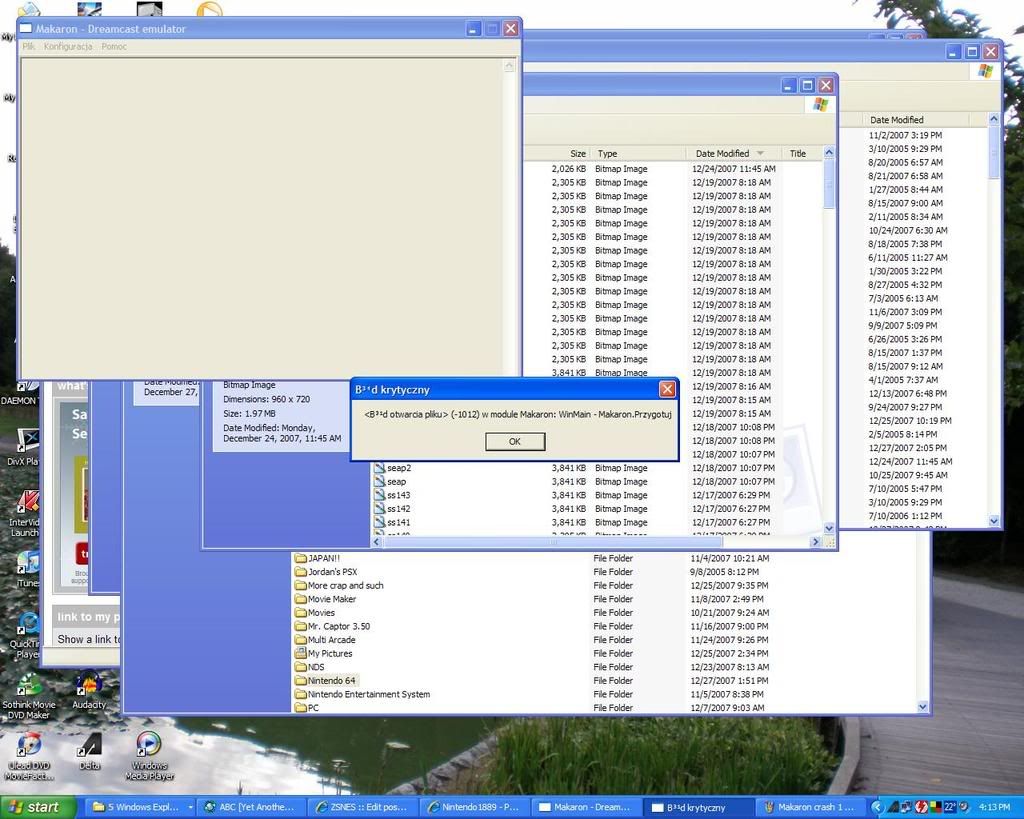
Task: Open the Plik menu in Makaron
Action: coord(29,46)
